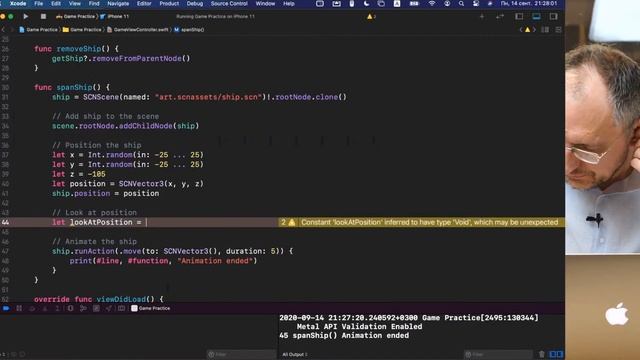Focus the variables view filter field

(242, 354)
